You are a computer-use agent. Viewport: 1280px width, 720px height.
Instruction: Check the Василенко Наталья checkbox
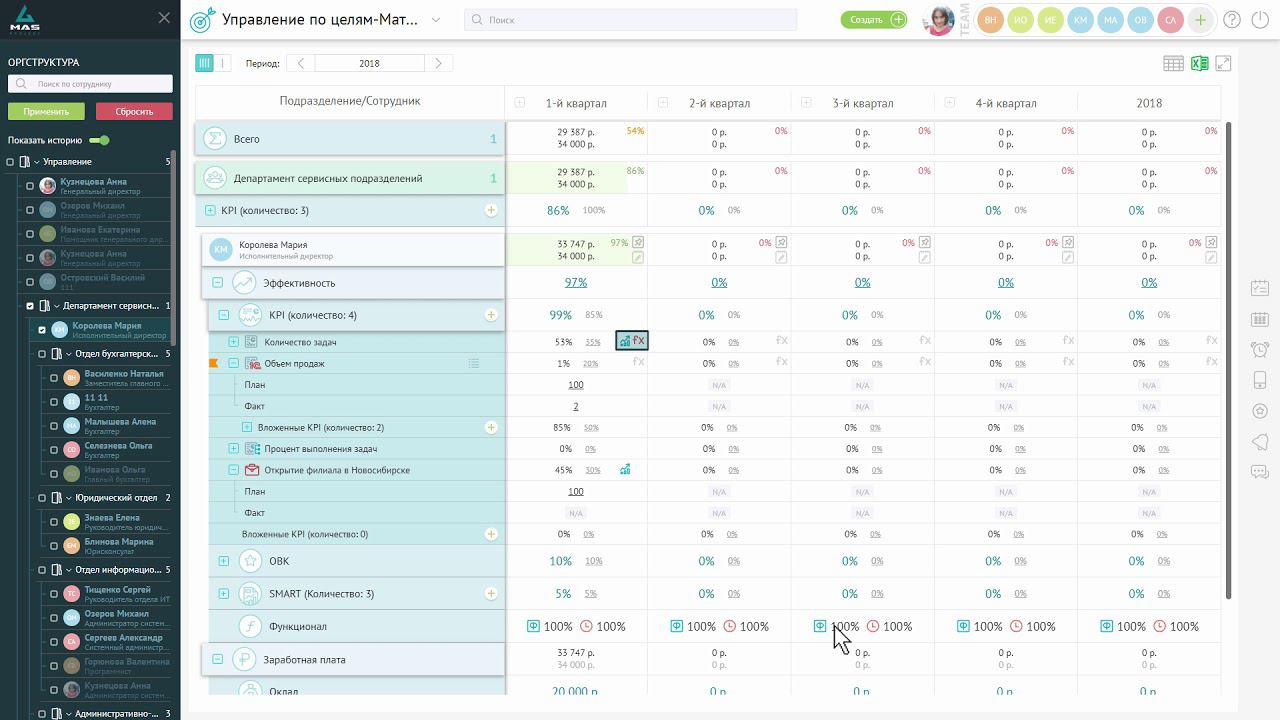54,378
